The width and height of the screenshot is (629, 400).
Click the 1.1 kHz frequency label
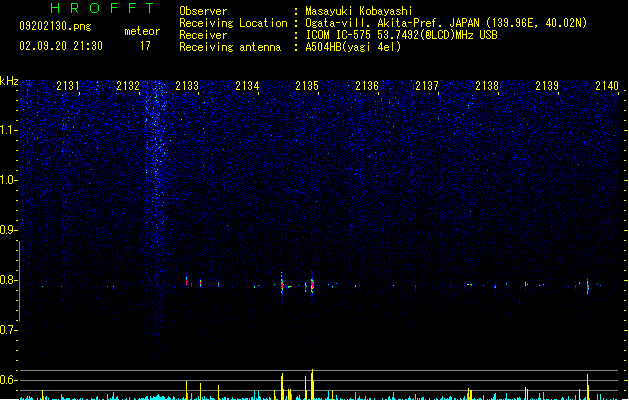8,130
